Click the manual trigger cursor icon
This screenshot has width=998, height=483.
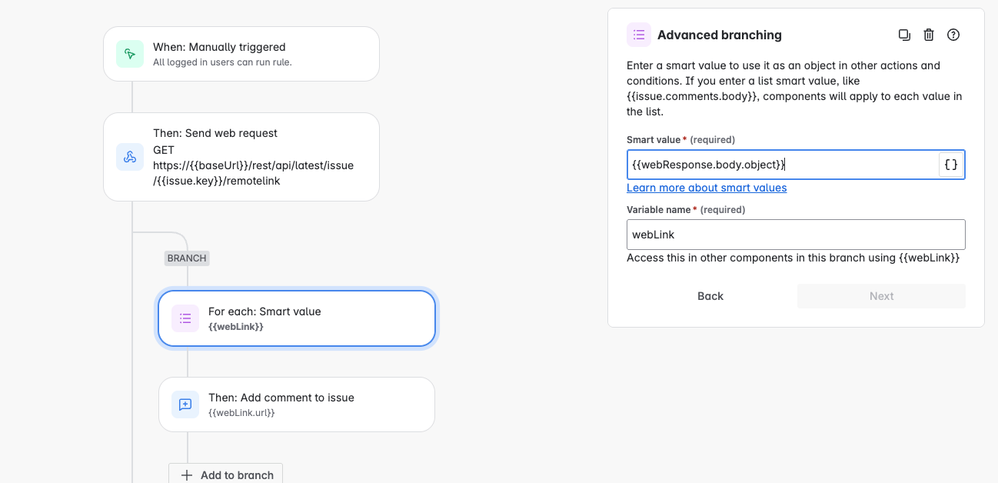(130, 54)
